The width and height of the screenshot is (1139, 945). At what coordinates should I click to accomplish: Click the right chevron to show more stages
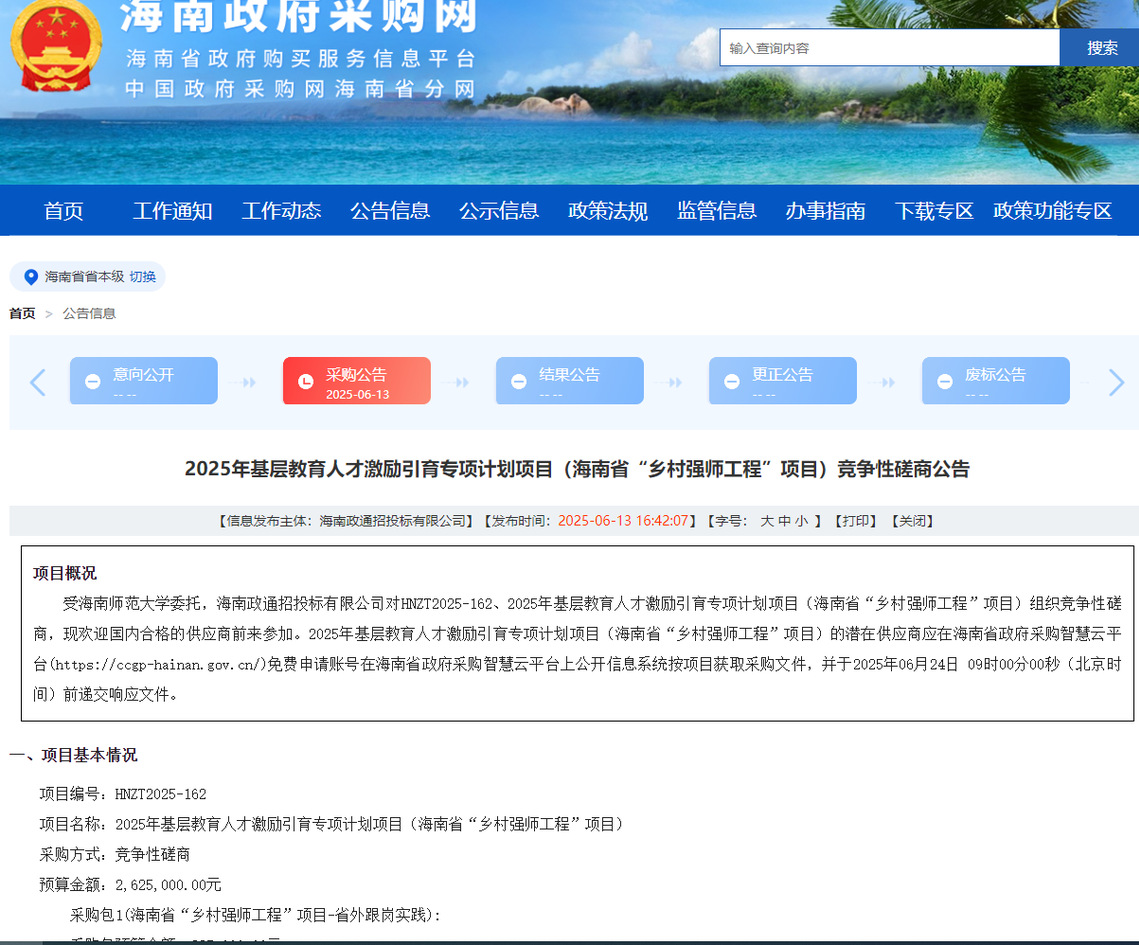[x=1115, y=382]
